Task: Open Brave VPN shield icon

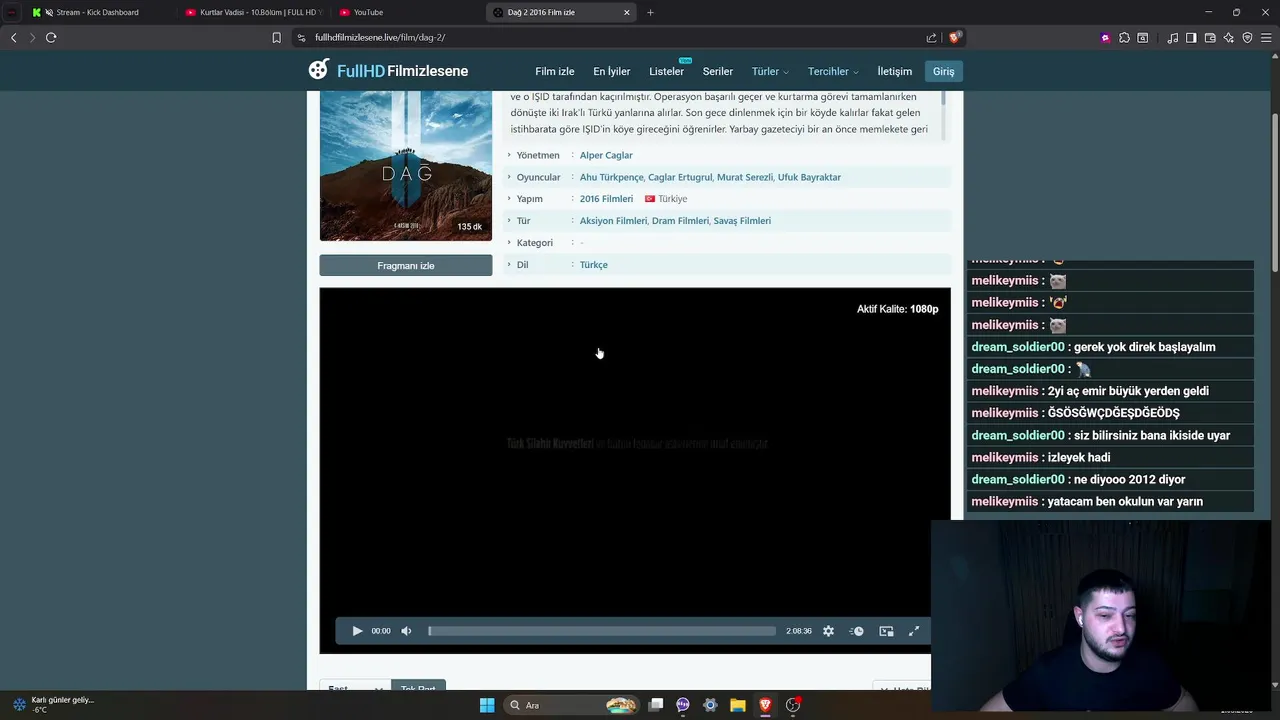Action: pyautogui.click(x=1247, y=38)
